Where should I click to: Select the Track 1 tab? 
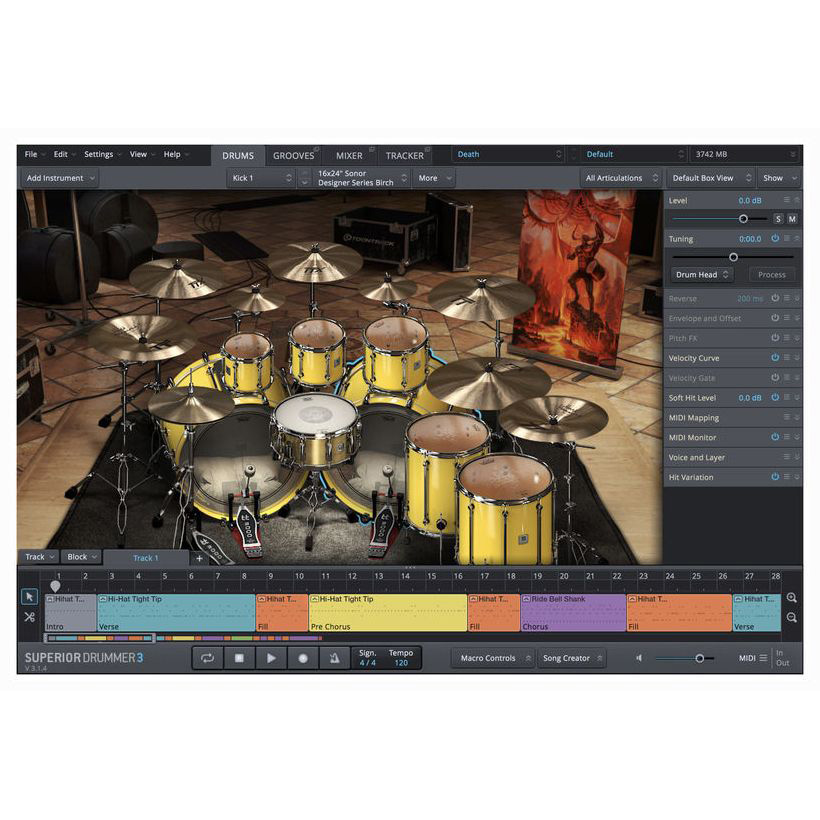(x=146, y=558)
